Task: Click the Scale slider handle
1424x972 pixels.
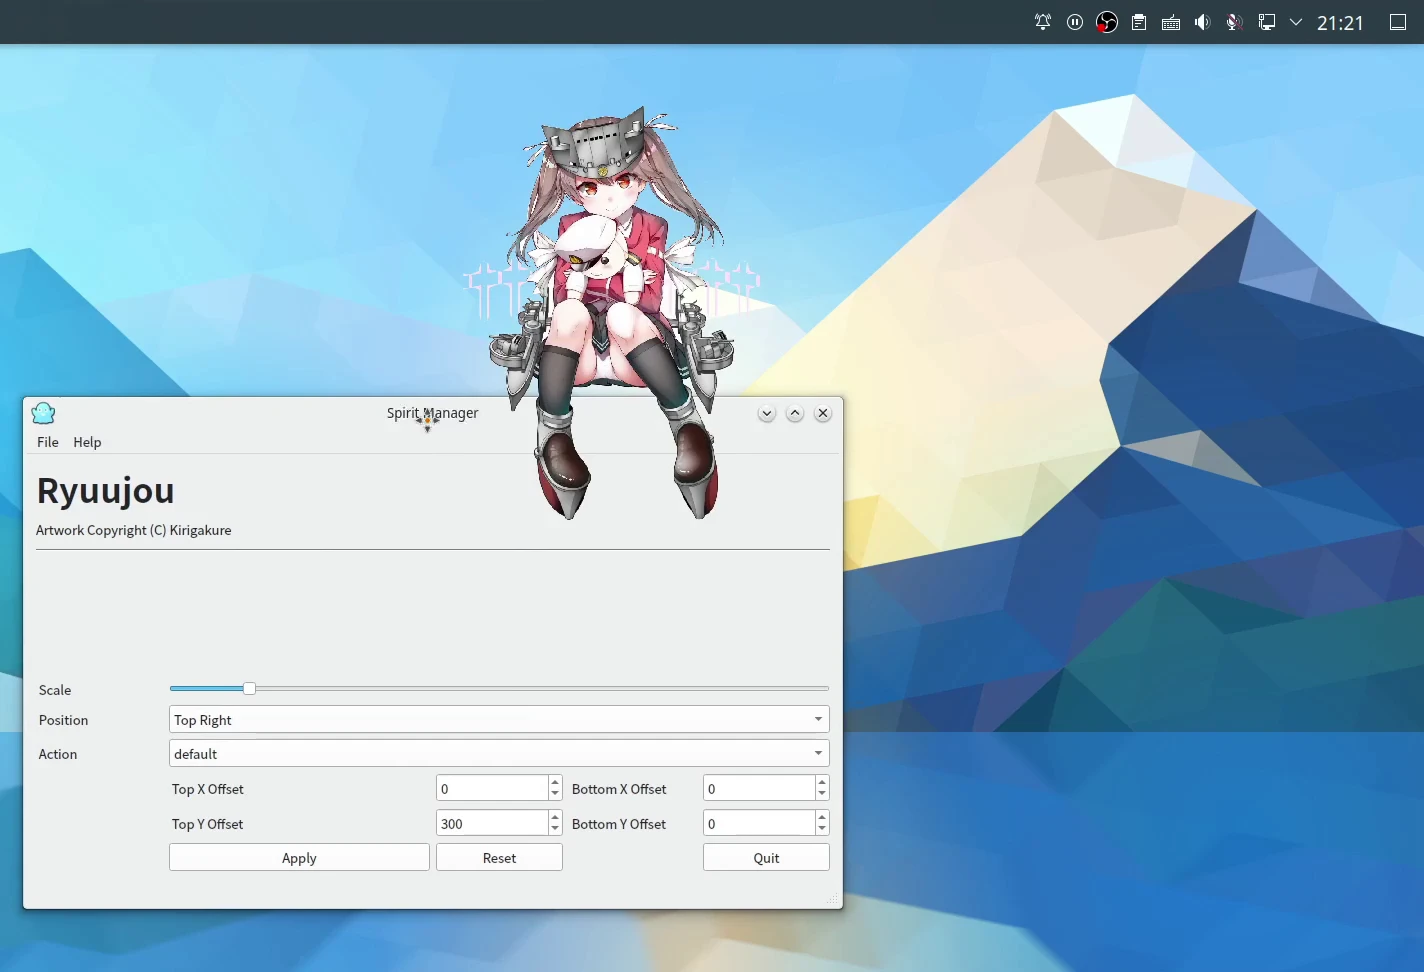Action: [249, 688]
